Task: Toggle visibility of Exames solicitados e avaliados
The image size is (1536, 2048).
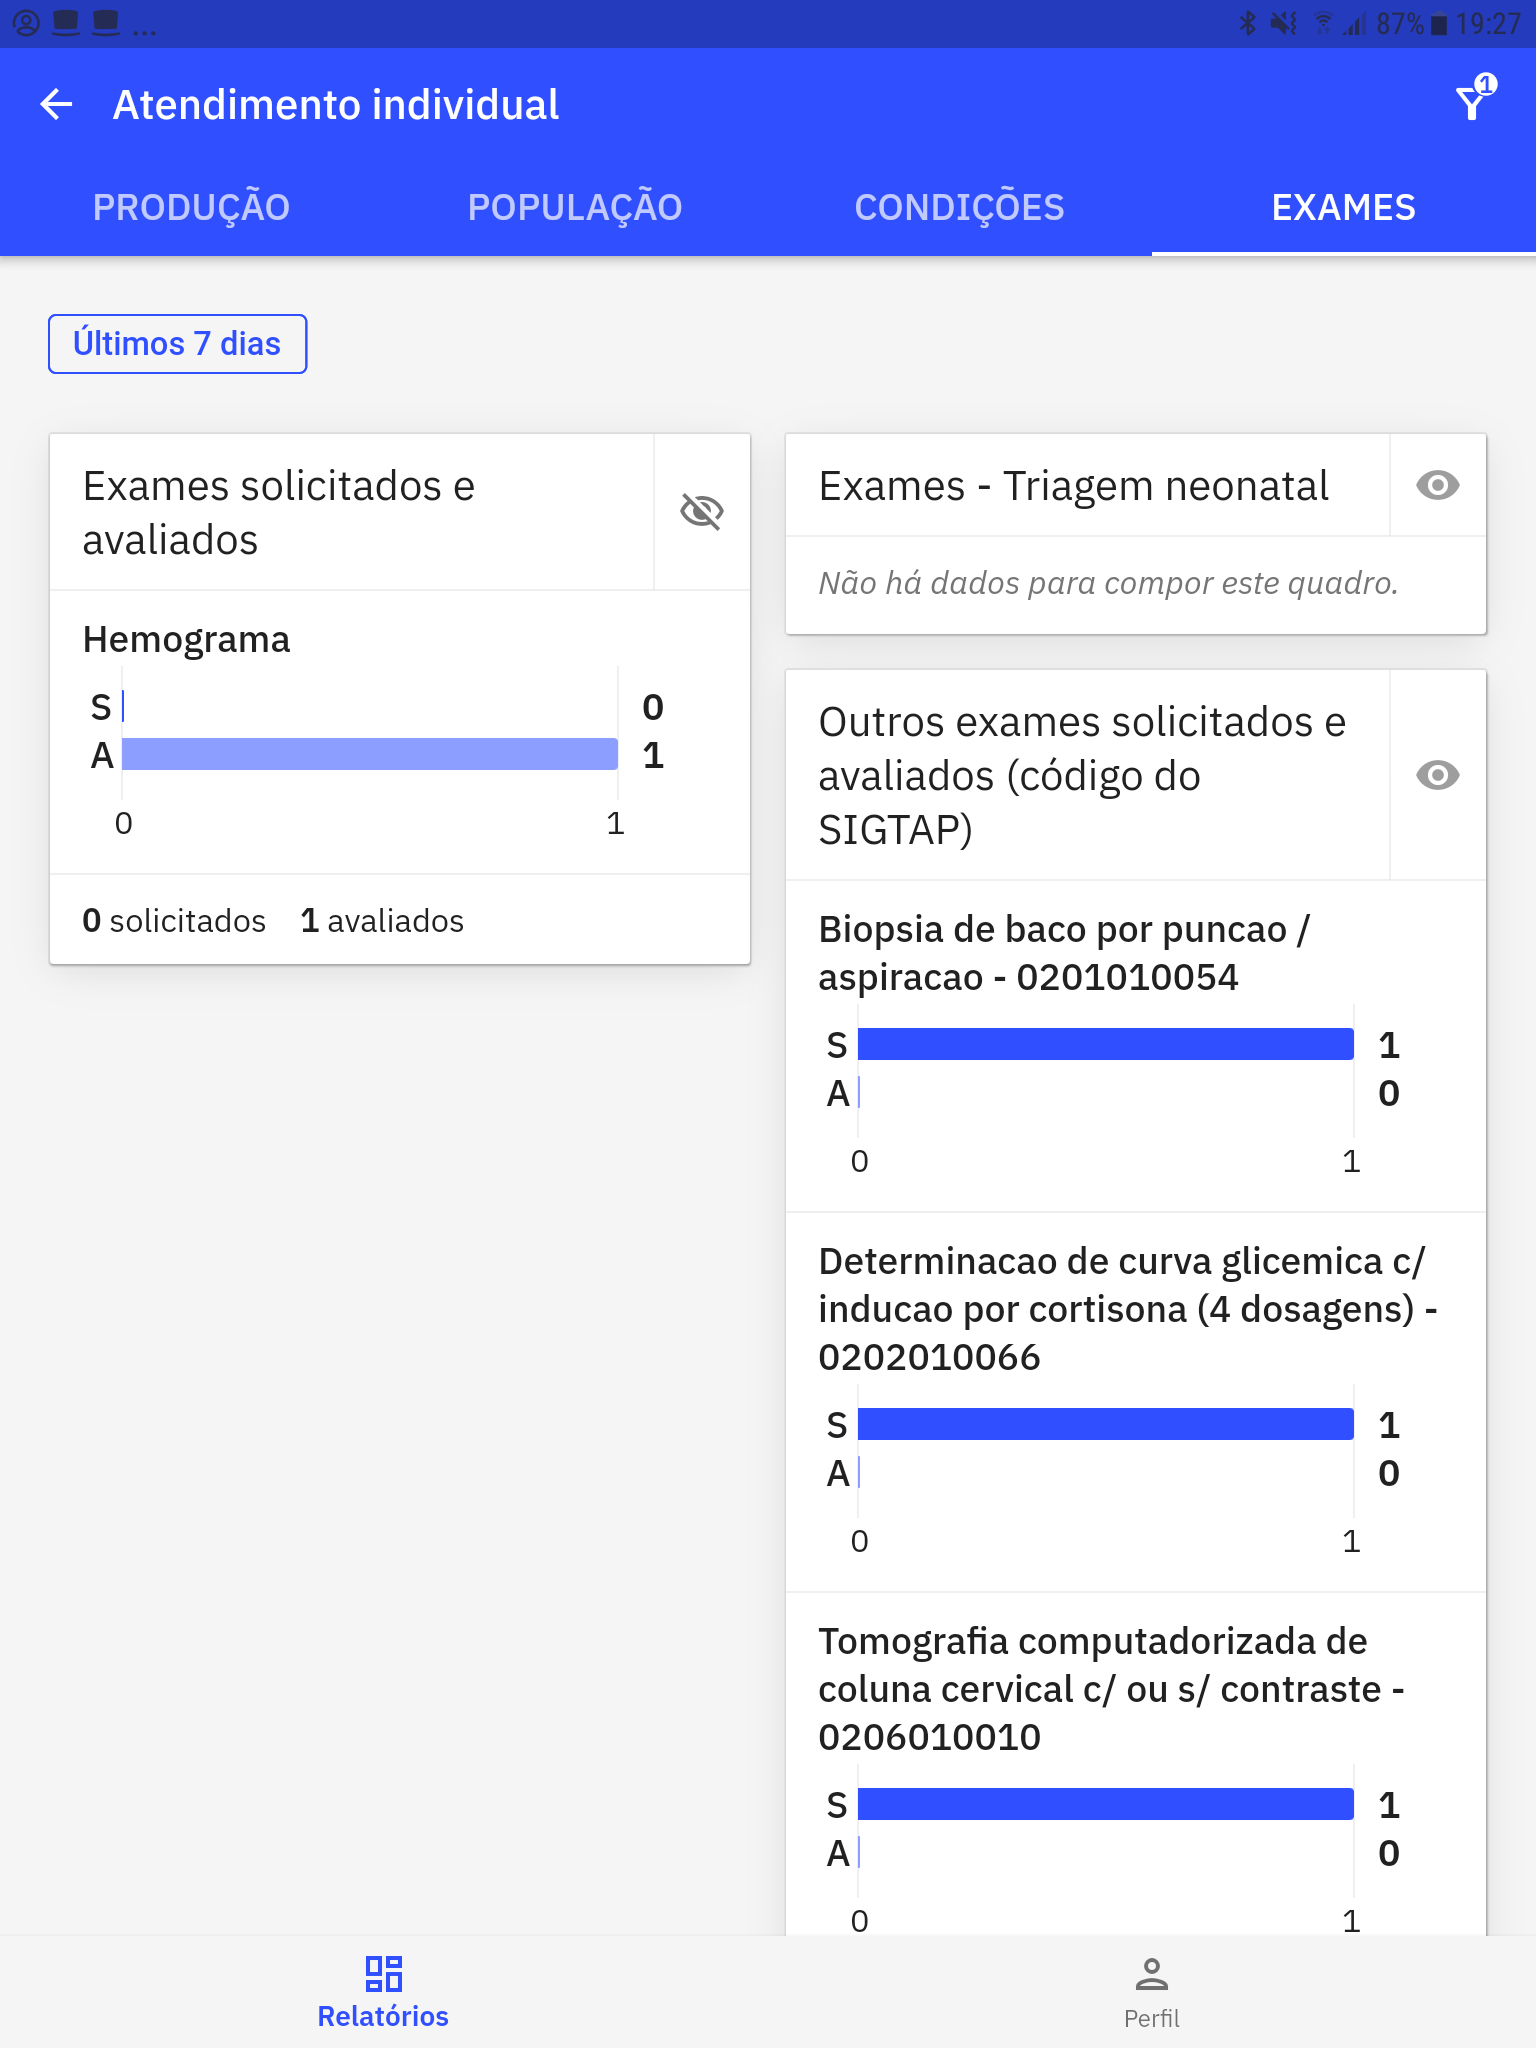Action: [x=702, y=511]
